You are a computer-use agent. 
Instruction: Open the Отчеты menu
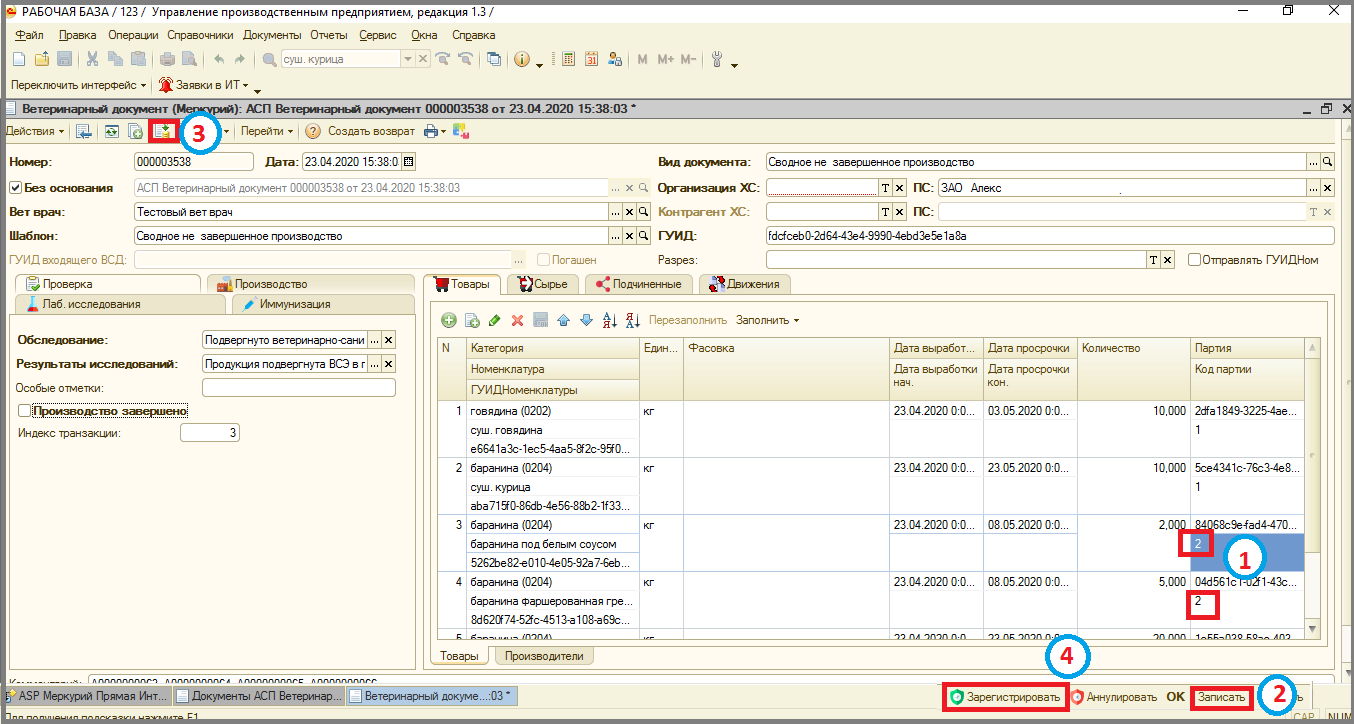coord(328,35)
